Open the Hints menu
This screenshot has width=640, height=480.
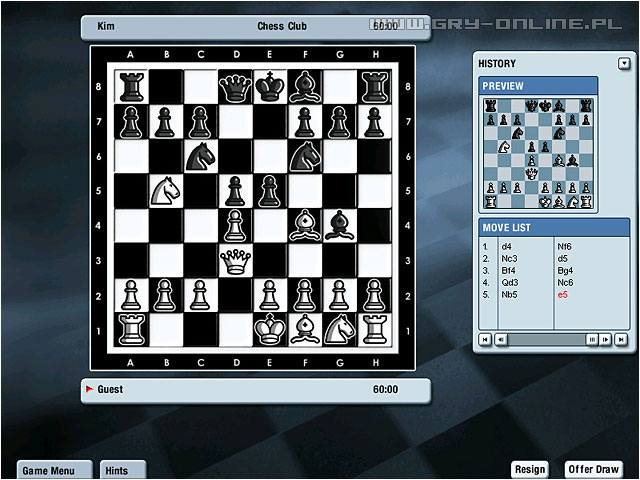122,470
